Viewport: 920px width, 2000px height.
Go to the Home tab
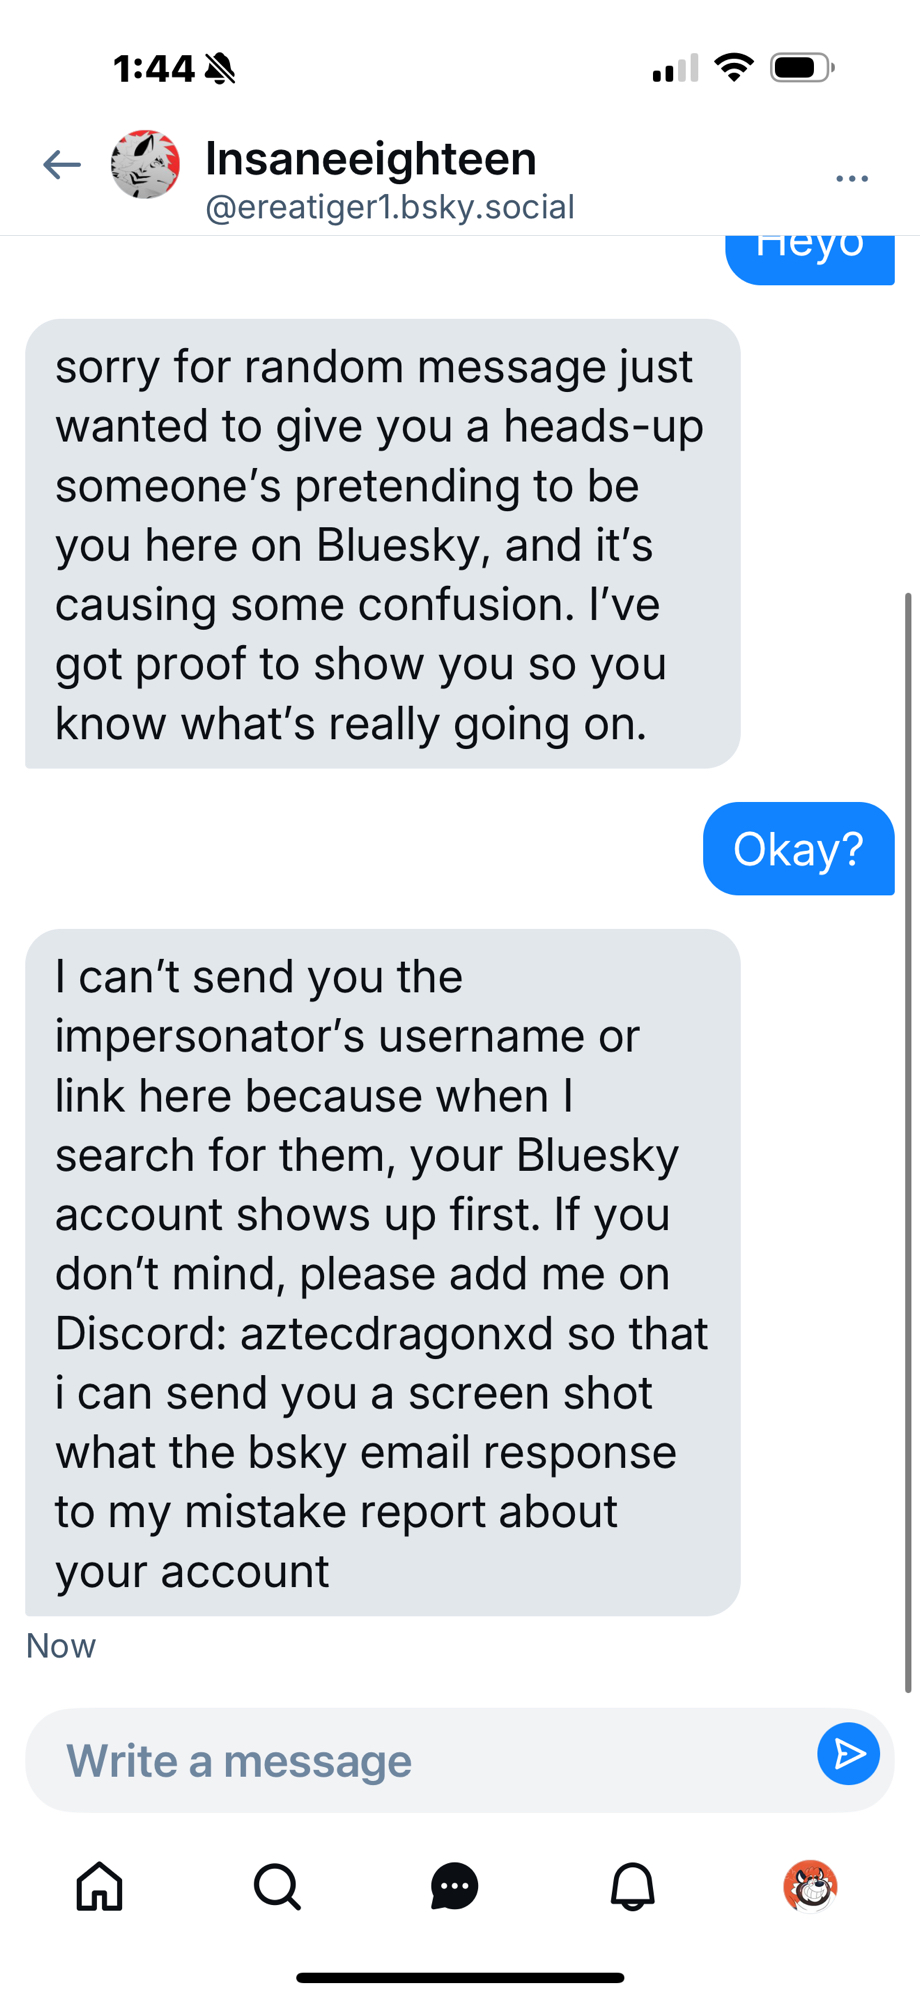(100, 1887)
